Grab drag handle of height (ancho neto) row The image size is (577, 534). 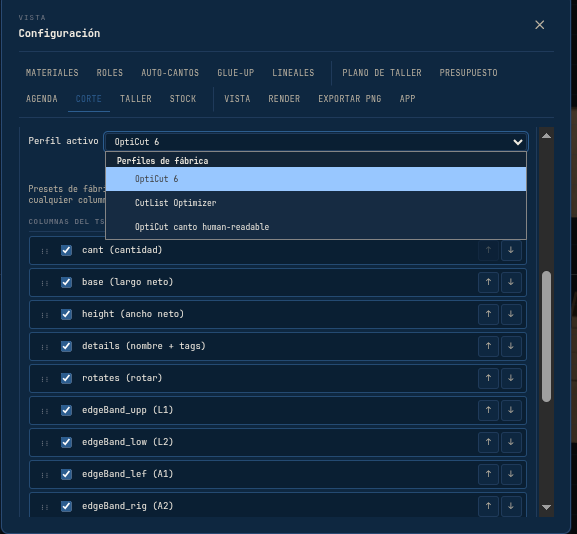pos(45,315)
